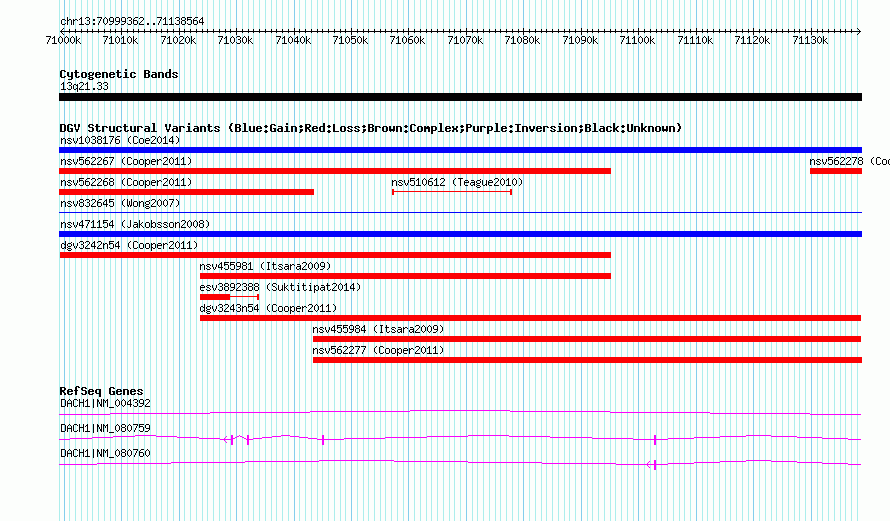Image resolution: width=890 pixels, height=521 pixels.
Task: Select the thin red nsv510612 variant line
Action: (452, 192)
